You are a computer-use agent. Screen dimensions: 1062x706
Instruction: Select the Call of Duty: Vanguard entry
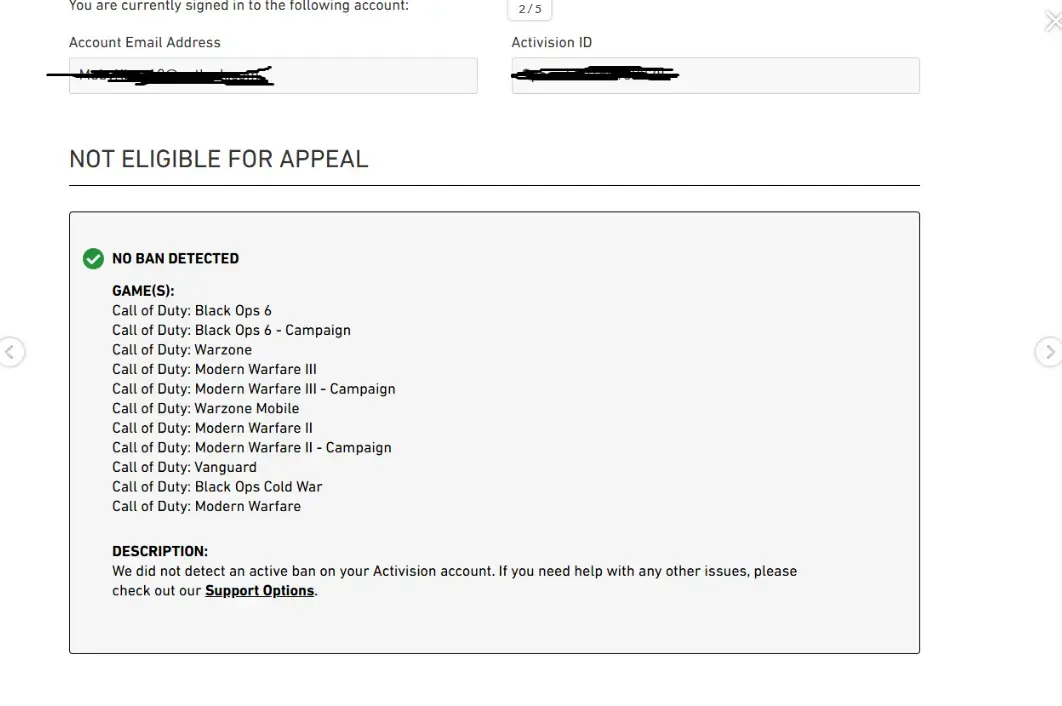184,467
